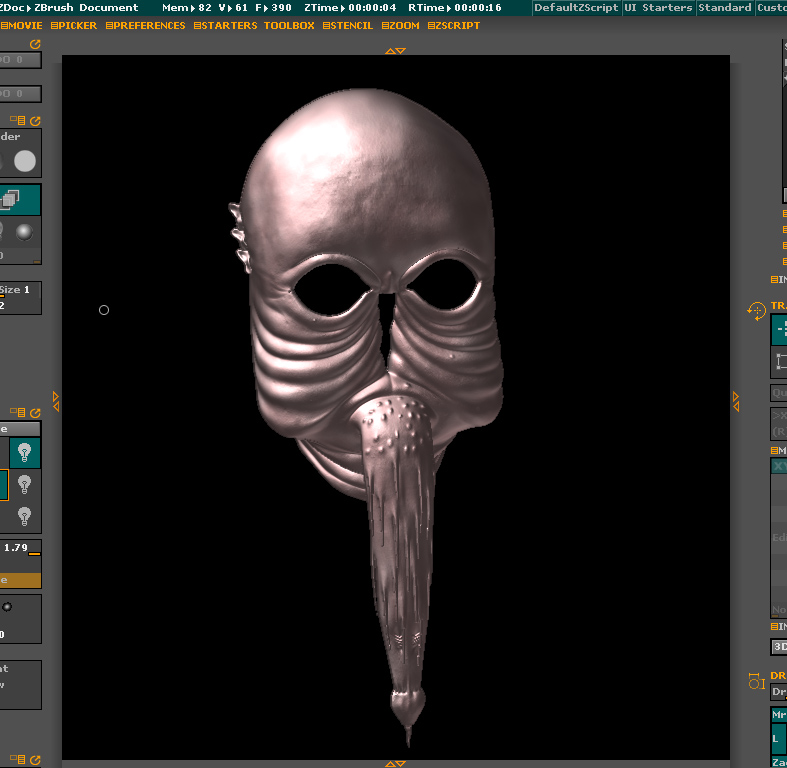Viewport: 787px width, 768px height.
Task: Click the arrows above the canvas top edge
Action: pyautogui.click(x=396, y=51)
